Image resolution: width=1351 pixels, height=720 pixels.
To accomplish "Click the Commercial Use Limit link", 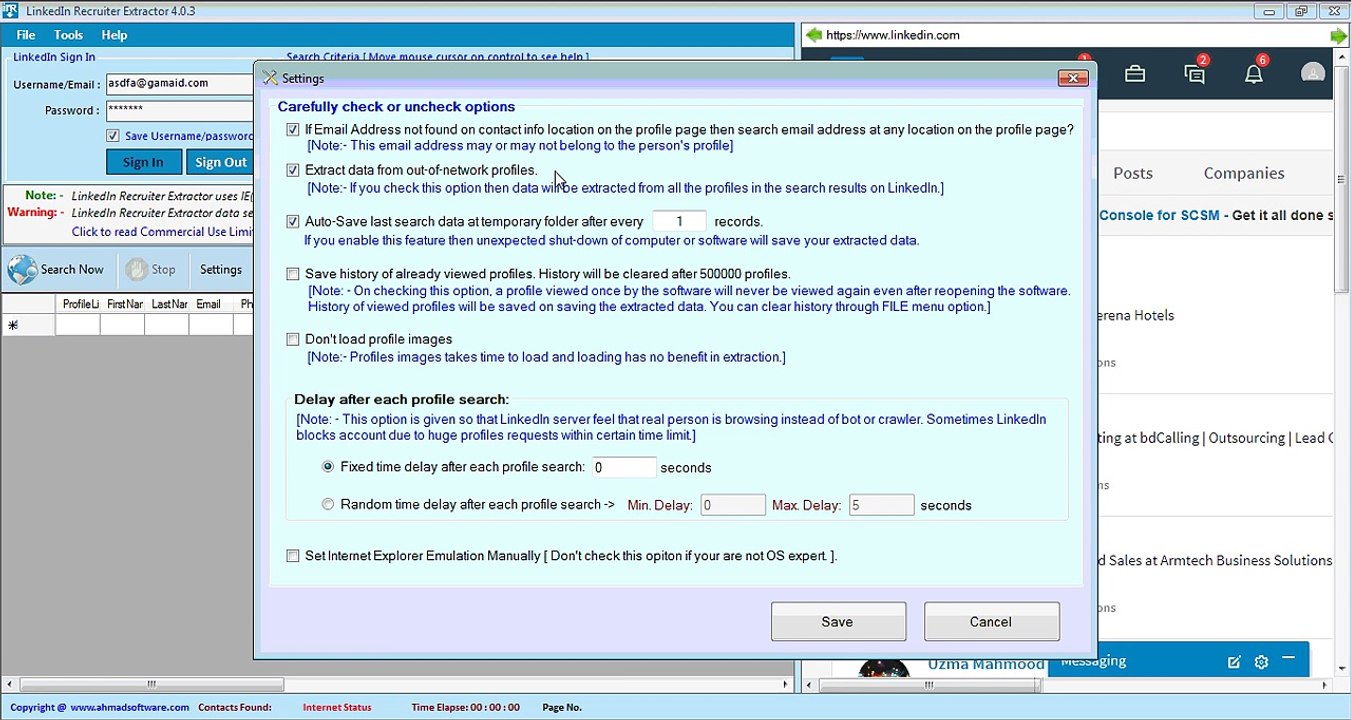I will [162, 232].
